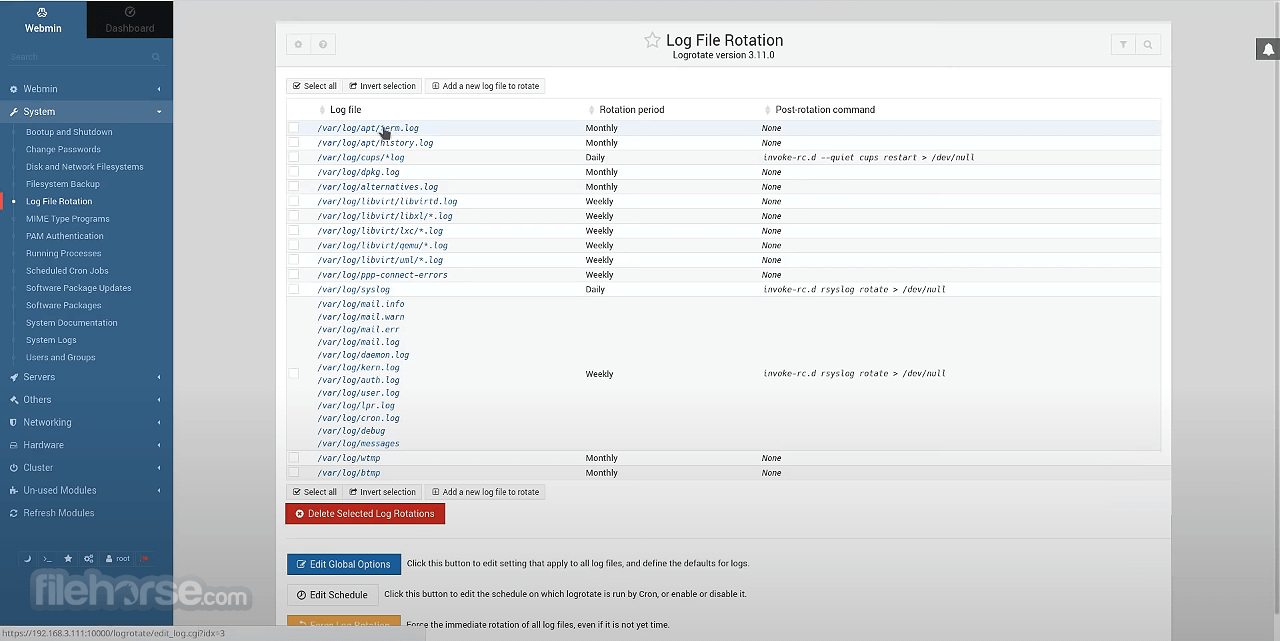This screenshot has height=641, width=1280.
Task: Tick checkbox for /var/log/apt/history.log
Action: (x=294, y=143)
